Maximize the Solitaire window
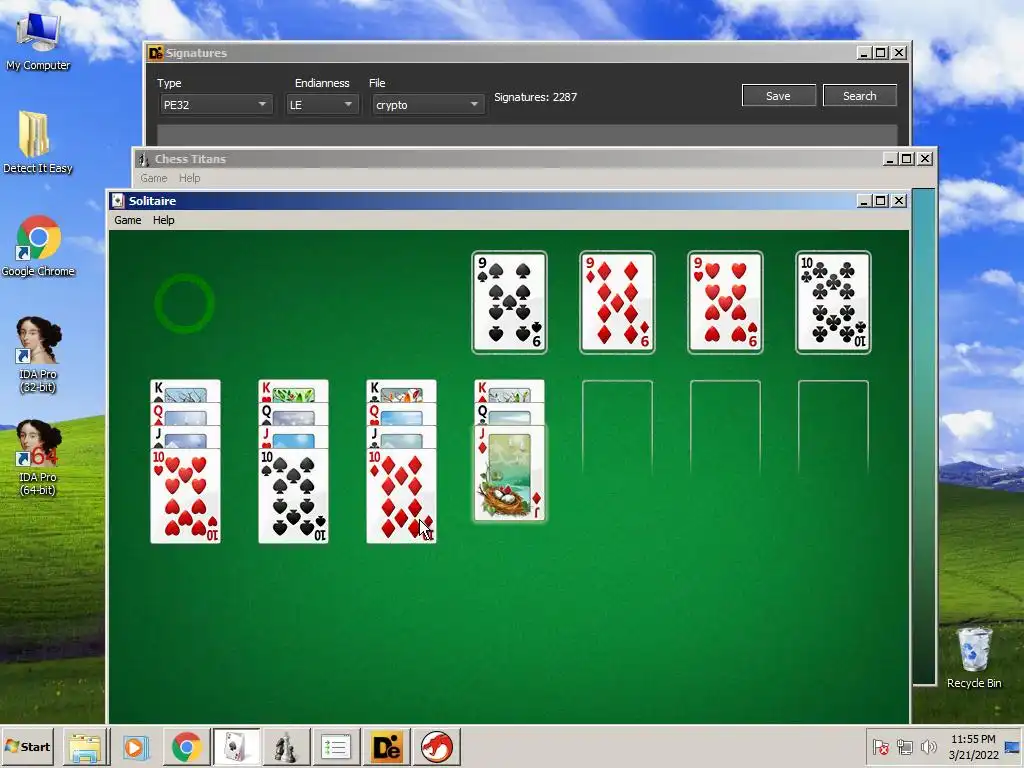Viewport: 1024px width, 768px height. (881, 200)
